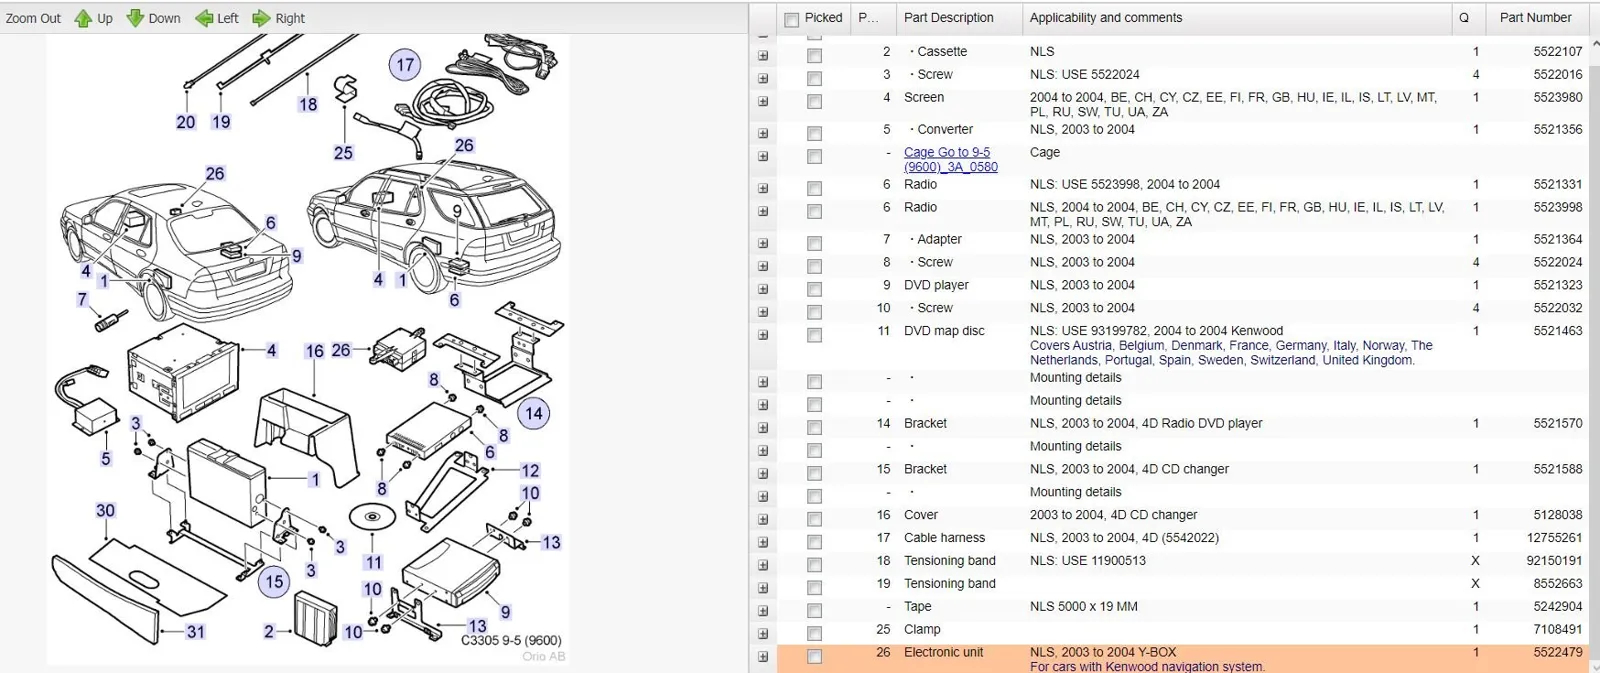1600x673 pixels.
Task: Pan diagram with the Left arrow icon
Action: click(204, 18)
